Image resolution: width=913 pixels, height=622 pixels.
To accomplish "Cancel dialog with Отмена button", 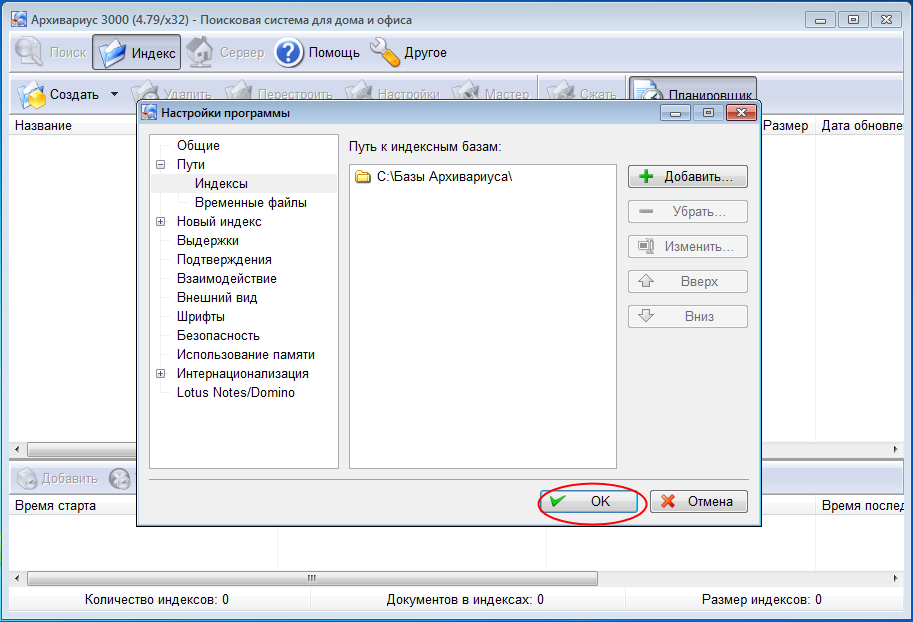I will pos(699,501).
